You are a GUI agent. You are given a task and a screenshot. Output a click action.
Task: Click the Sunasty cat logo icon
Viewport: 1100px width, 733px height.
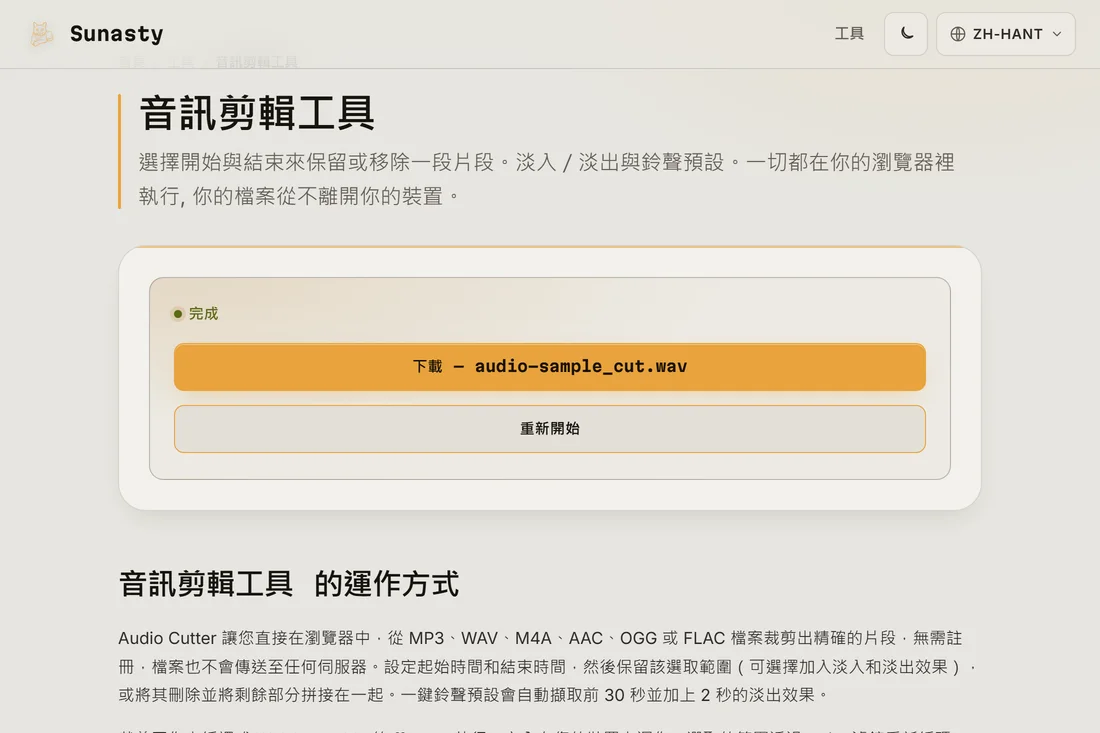pos(41,34)
